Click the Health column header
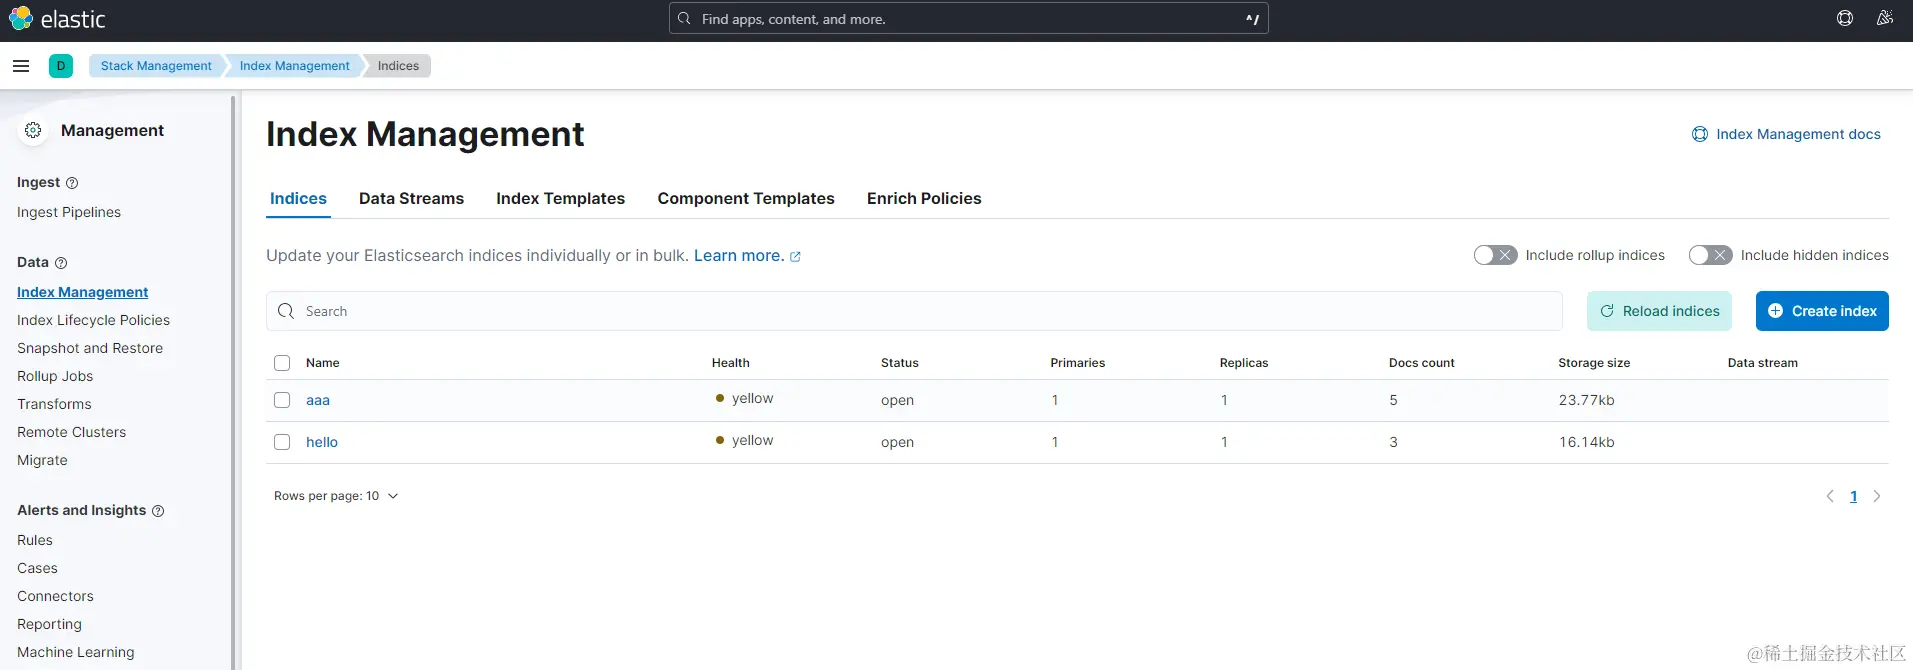 (x=730, y=363)
